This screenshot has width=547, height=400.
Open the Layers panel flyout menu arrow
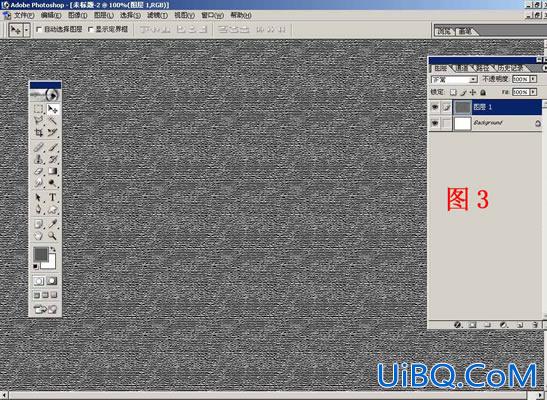tap(544, 68)
